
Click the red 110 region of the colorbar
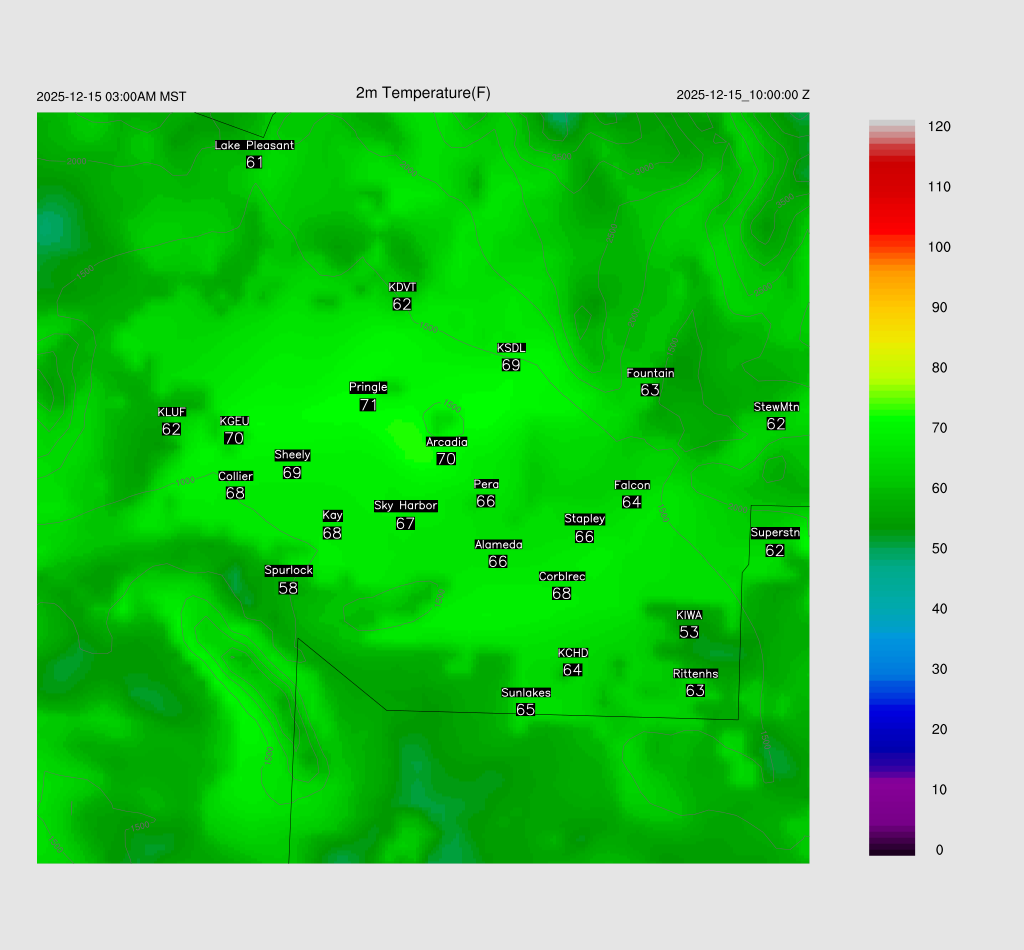pyautogui.click(x=892, y=187)
